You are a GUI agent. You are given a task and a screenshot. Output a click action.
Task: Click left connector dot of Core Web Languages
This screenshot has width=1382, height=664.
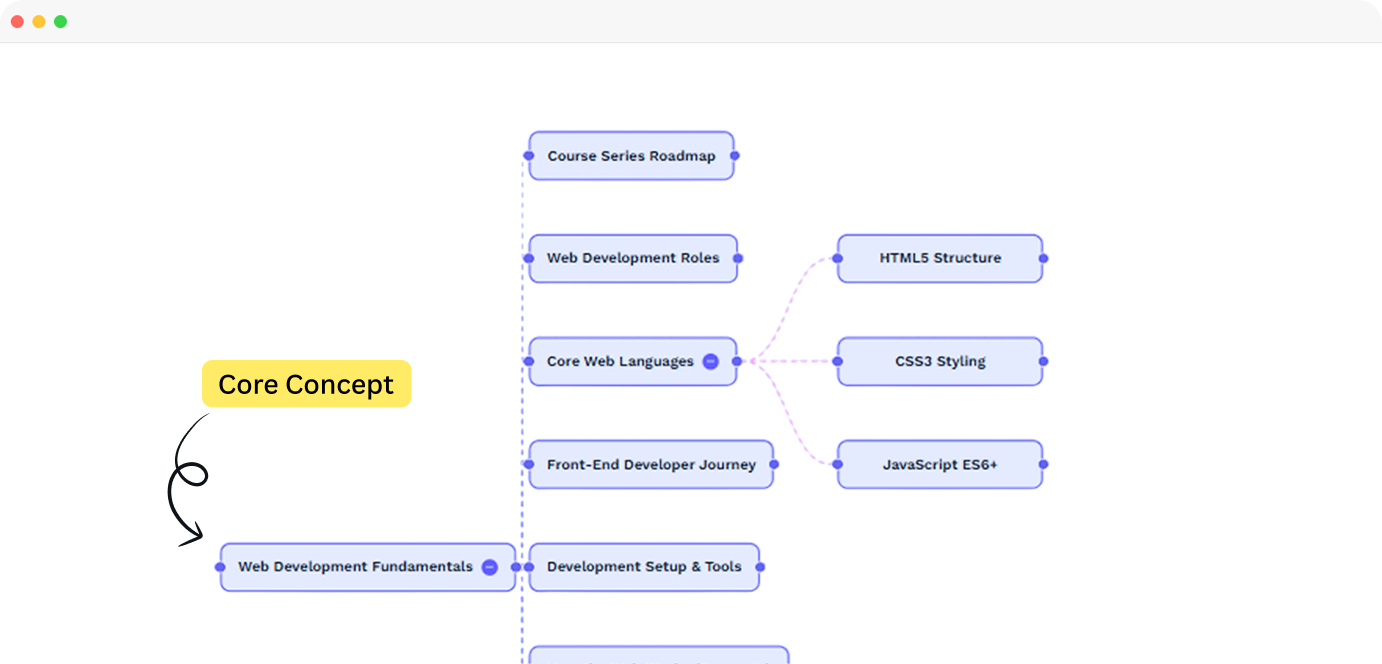tap(529, 361)
